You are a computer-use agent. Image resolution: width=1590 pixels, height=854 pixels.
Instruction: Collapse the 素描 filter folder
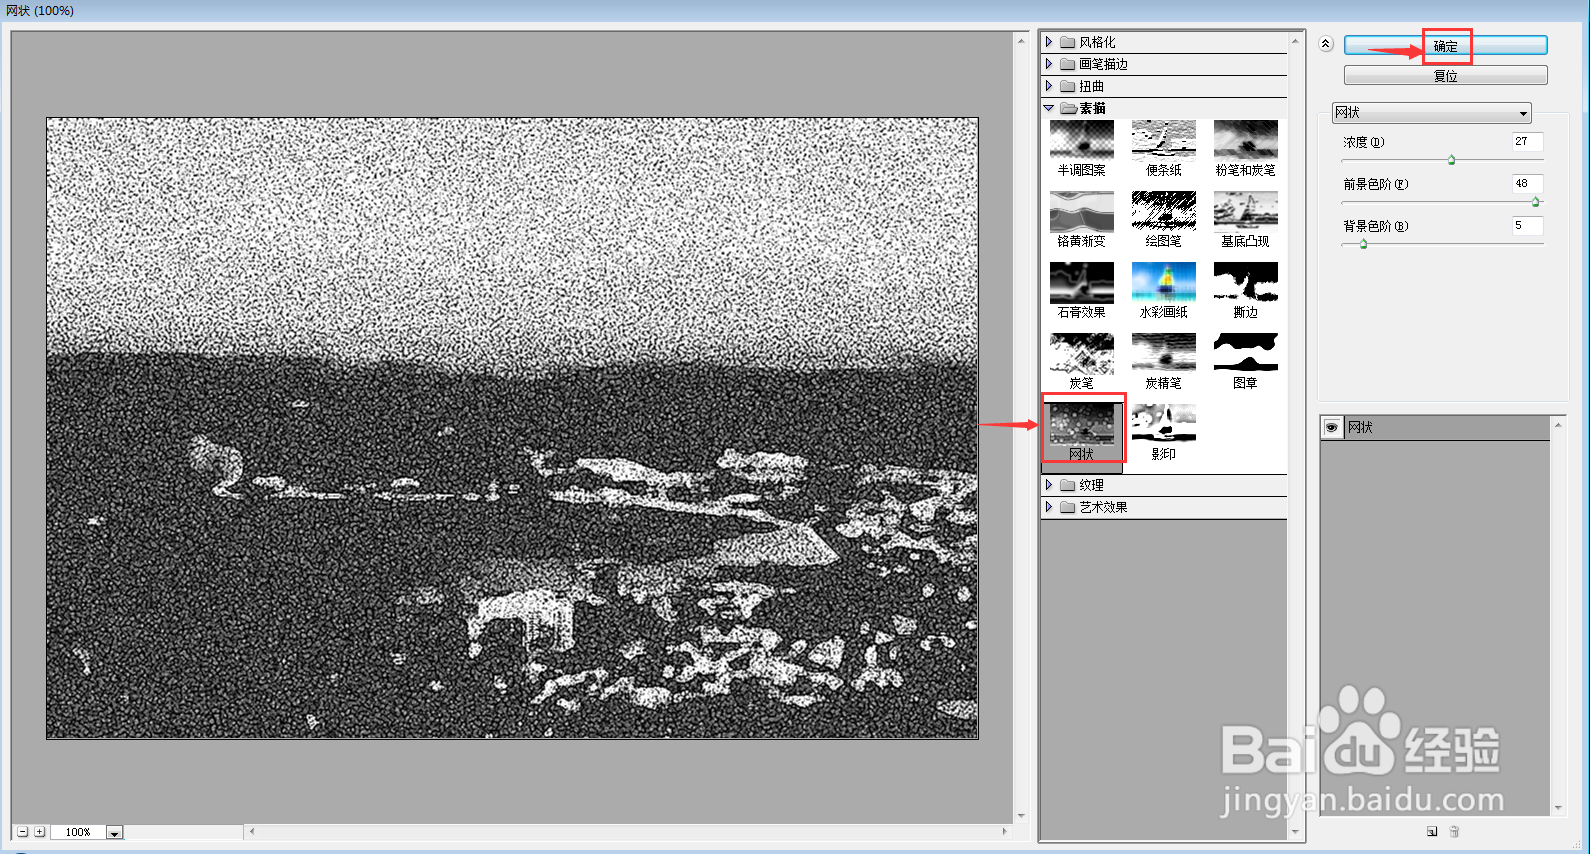[1049, 108]
